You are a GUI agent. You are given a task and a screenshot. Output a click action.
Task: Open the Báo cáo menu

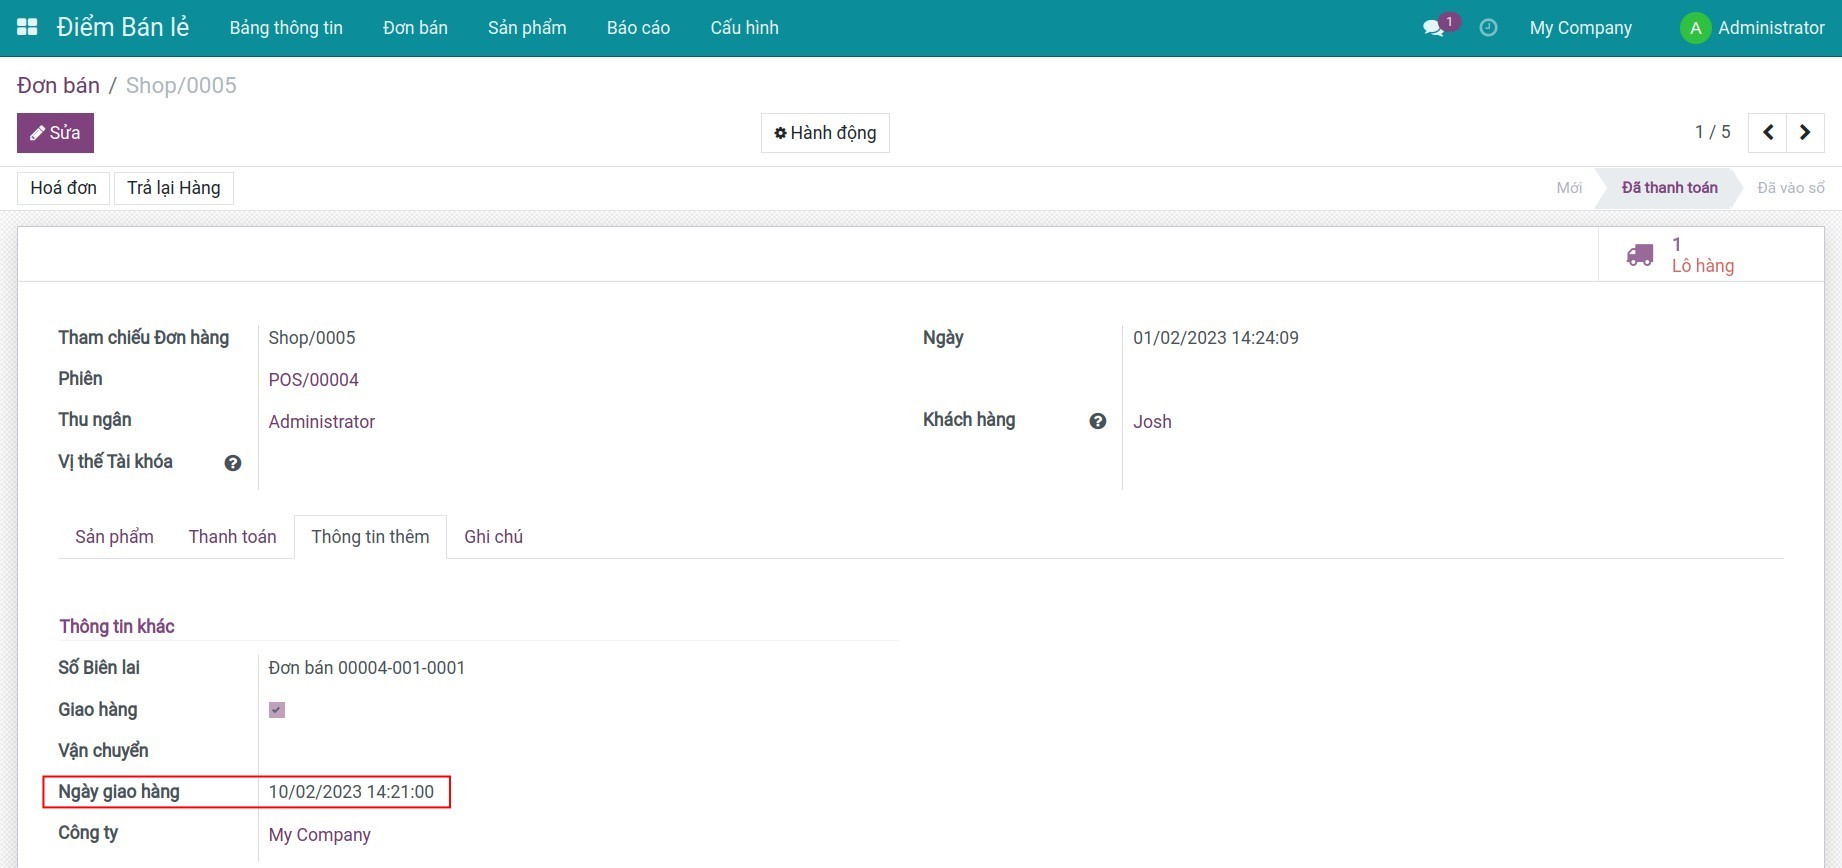click(638, 28)
